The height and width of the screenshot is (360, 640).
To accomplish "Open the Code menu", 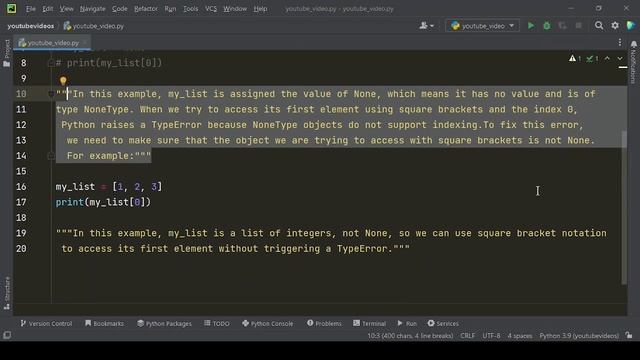I will (119, 9).
